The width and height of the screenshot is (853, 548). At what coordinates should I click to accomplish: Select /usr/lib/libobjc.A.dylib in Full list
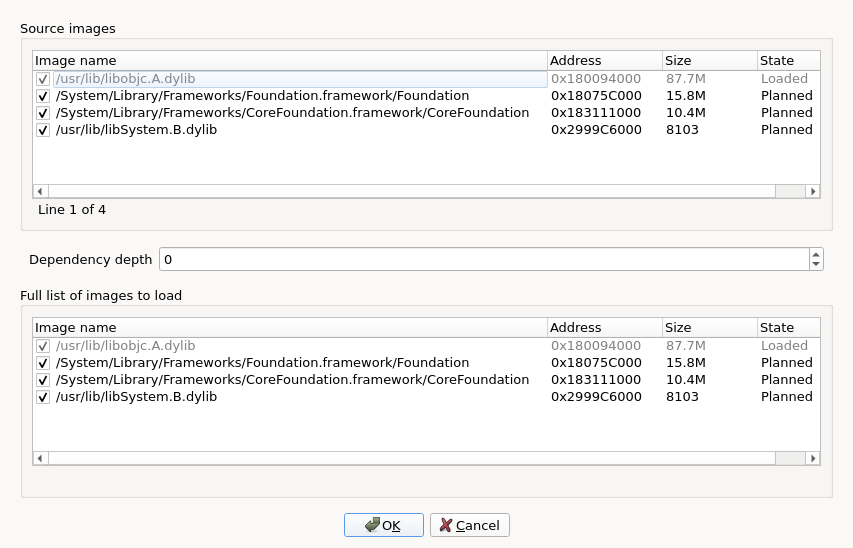tap(125, 346)
